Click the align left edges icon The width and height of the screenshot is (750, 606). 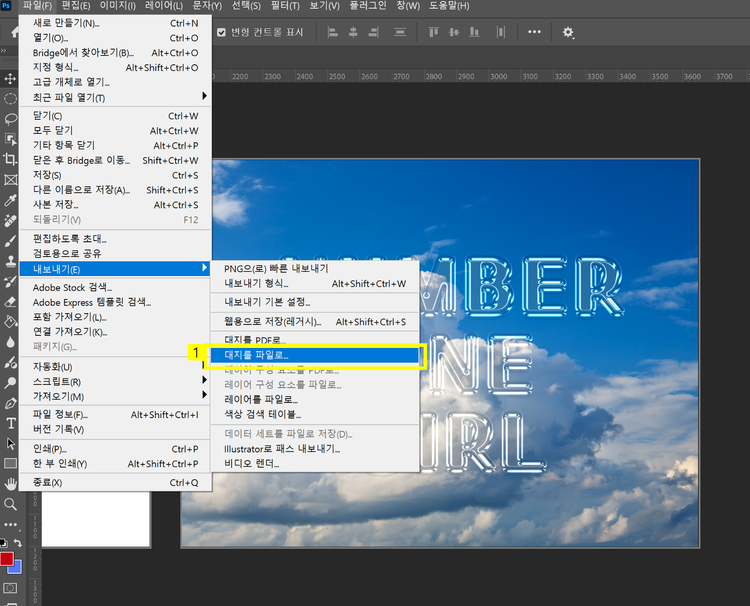point(332,32)
